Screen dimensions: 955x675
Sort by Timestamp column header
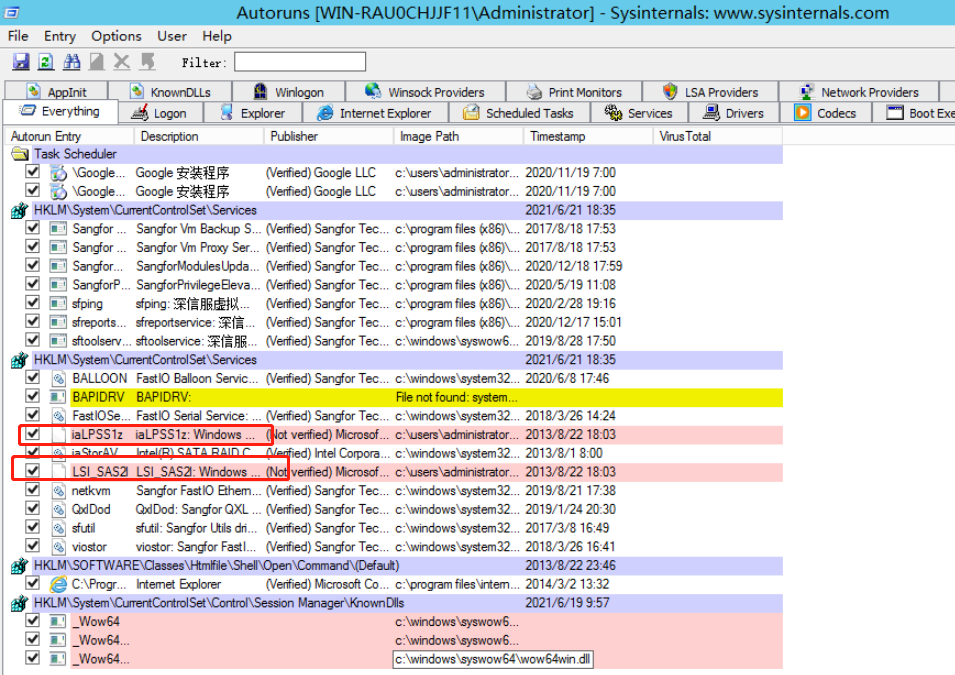click(558, 136)
